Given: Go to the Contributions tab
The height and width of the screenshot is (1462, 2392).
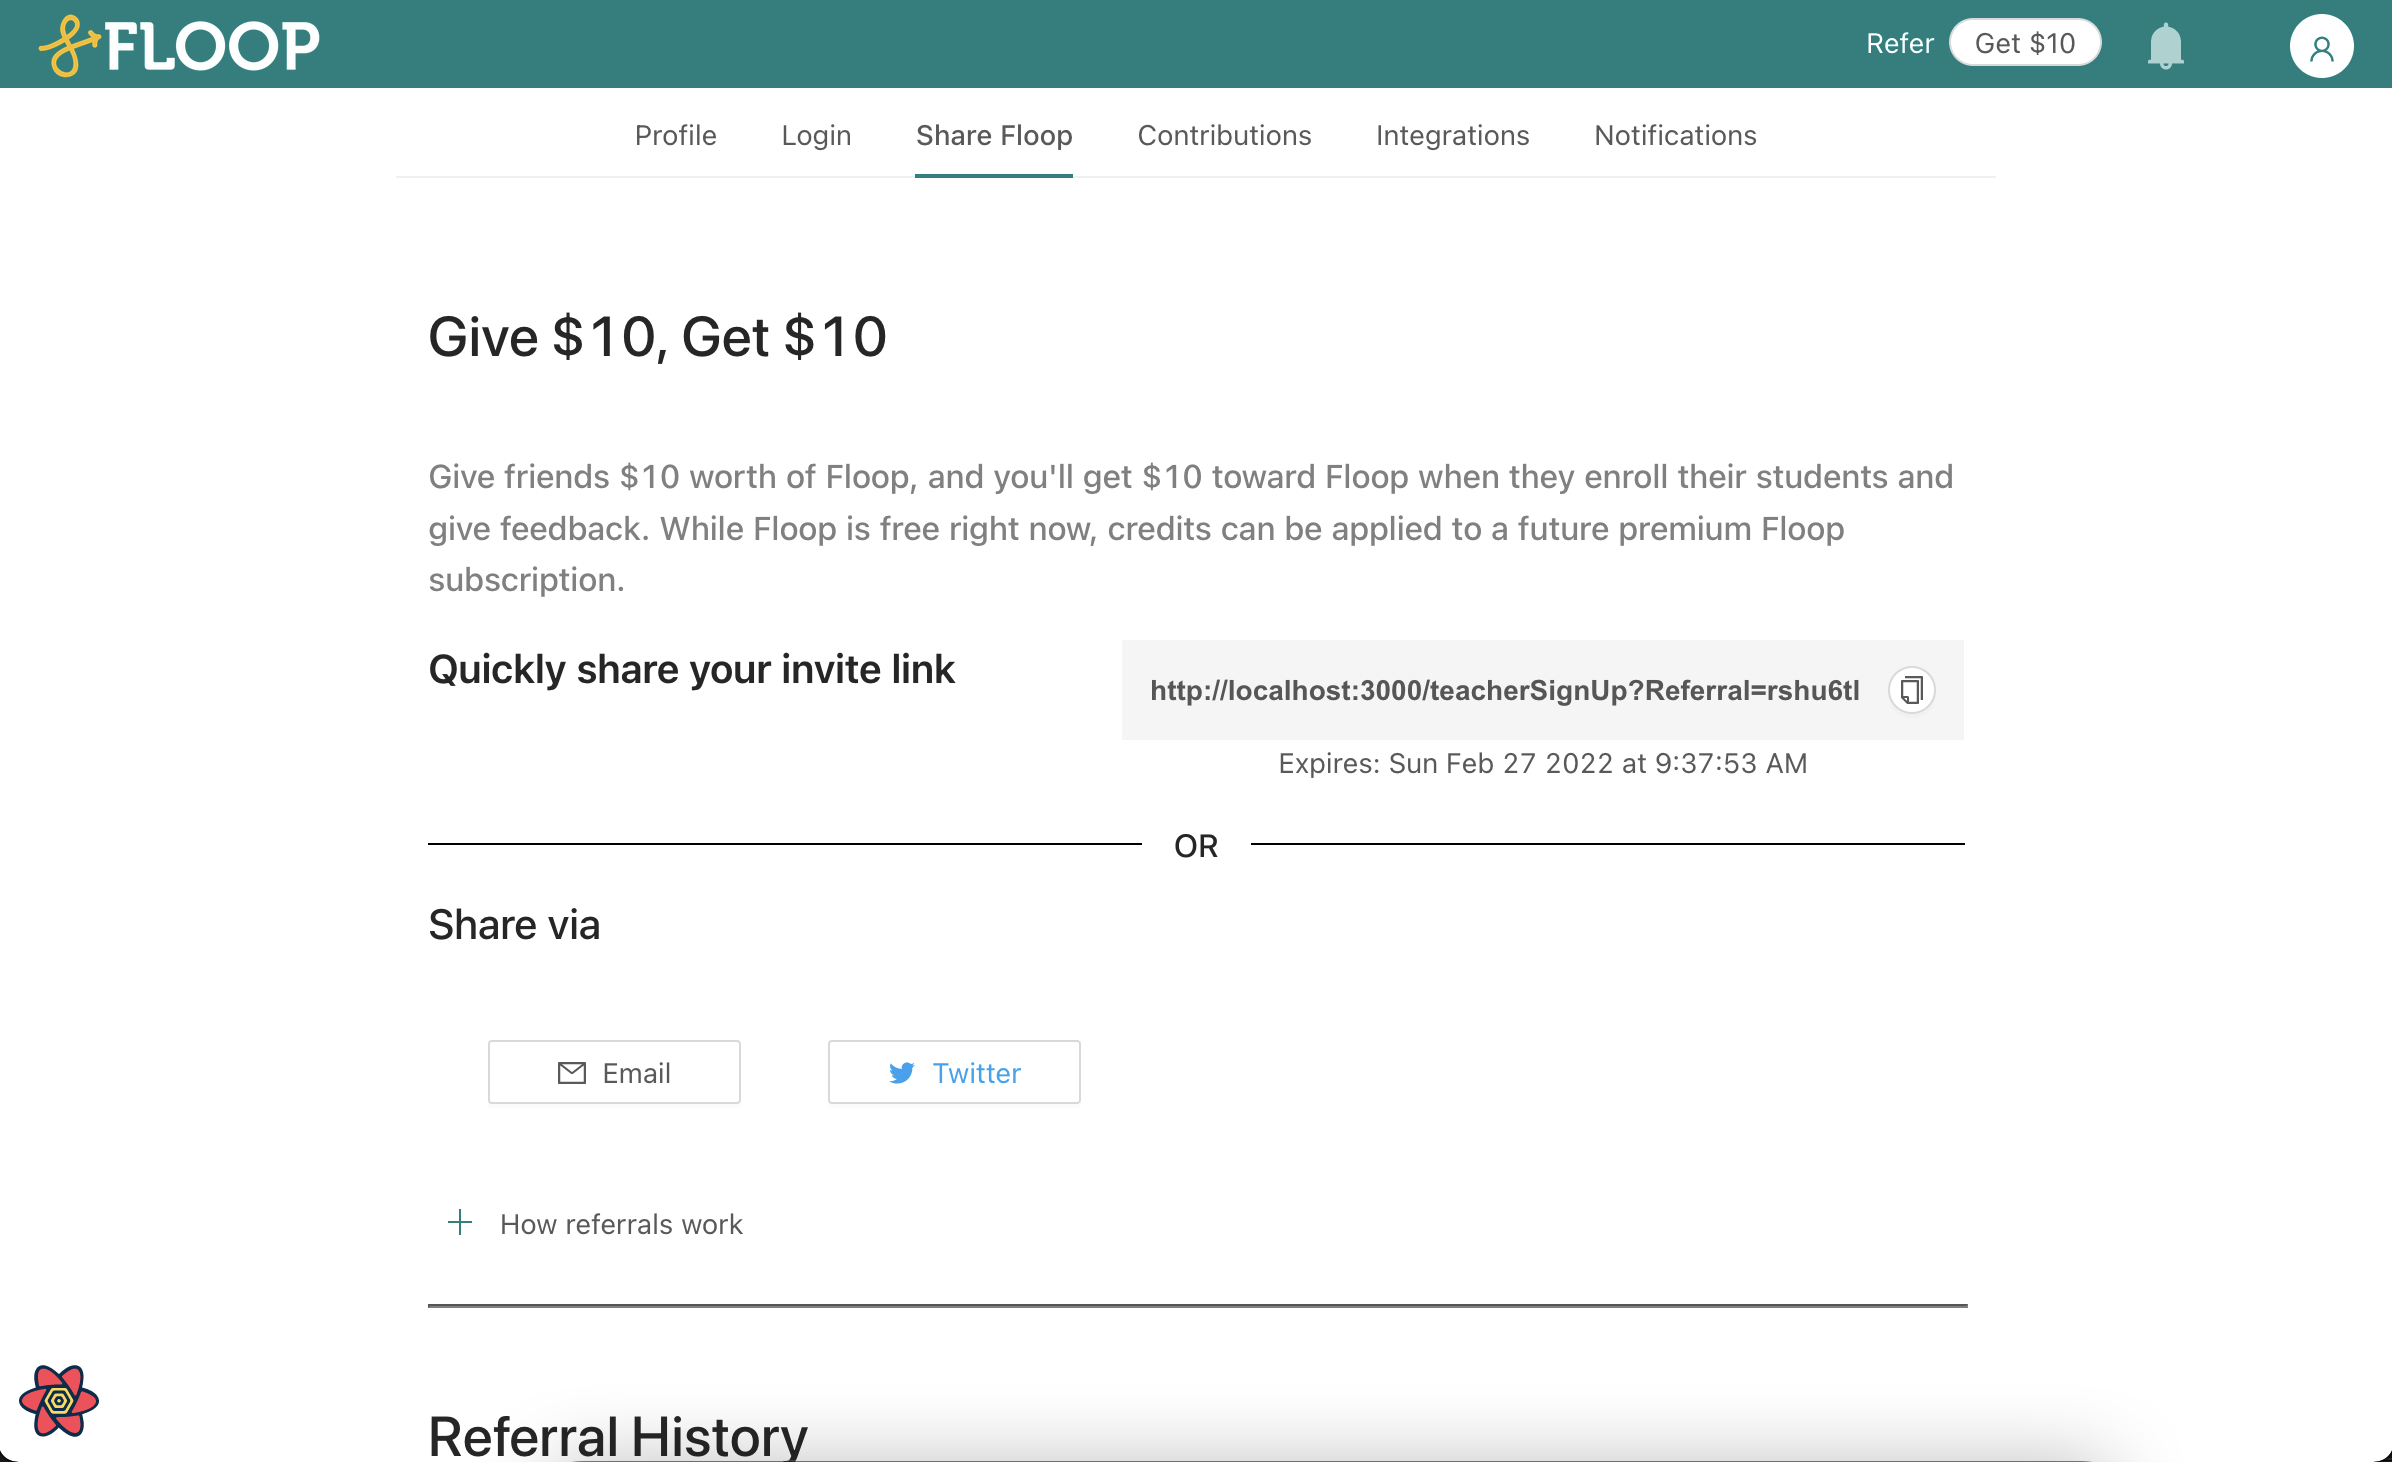Looking at the screenshot, I should pyautogui.click(x=1224, y=135).
